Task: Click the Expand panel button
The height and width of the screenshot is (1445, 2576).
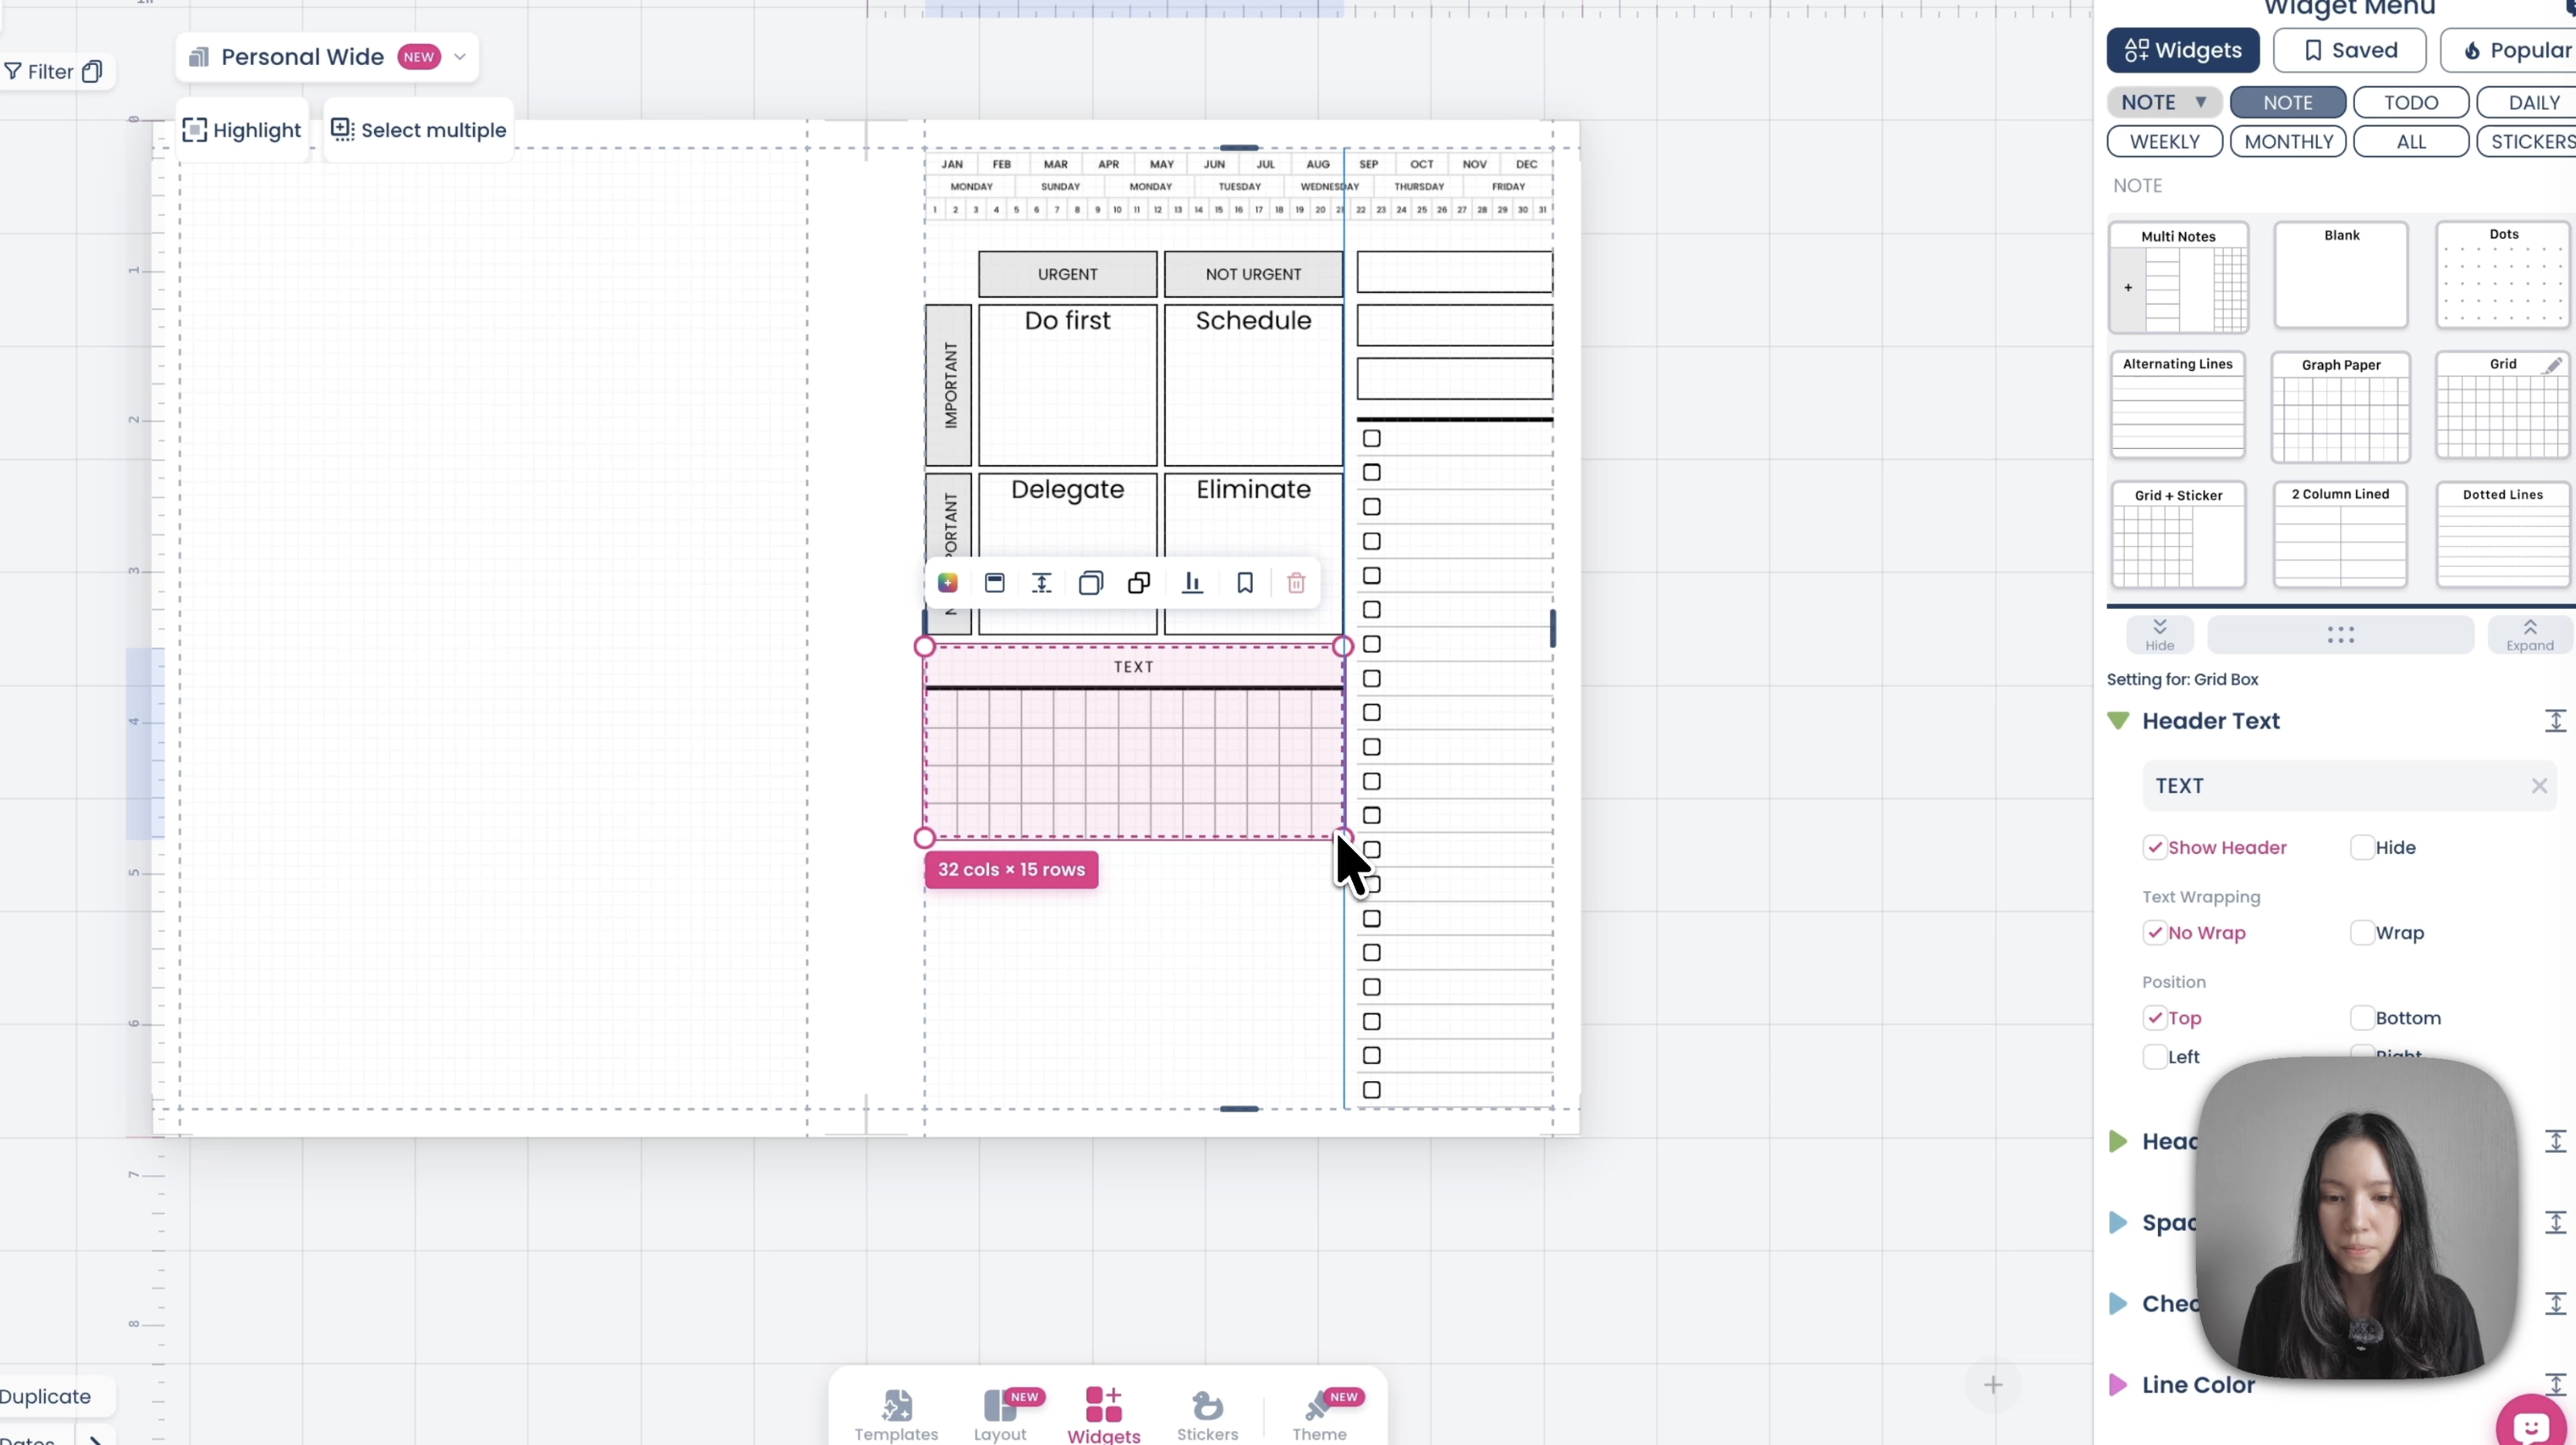Action: tap(2530, 635)
